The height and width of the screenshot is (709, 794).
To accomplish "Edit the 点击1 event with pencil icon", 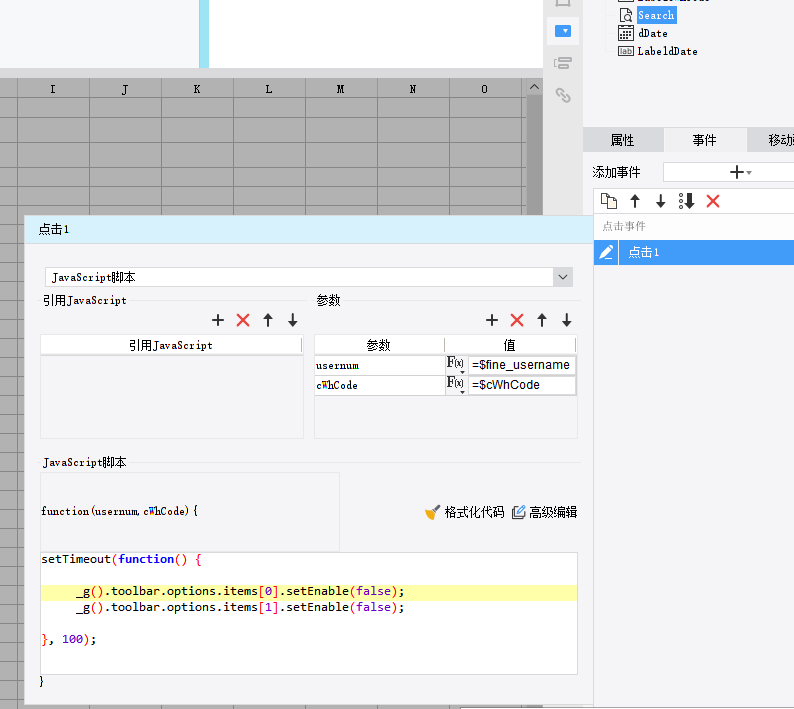I will tap(606, 252).
